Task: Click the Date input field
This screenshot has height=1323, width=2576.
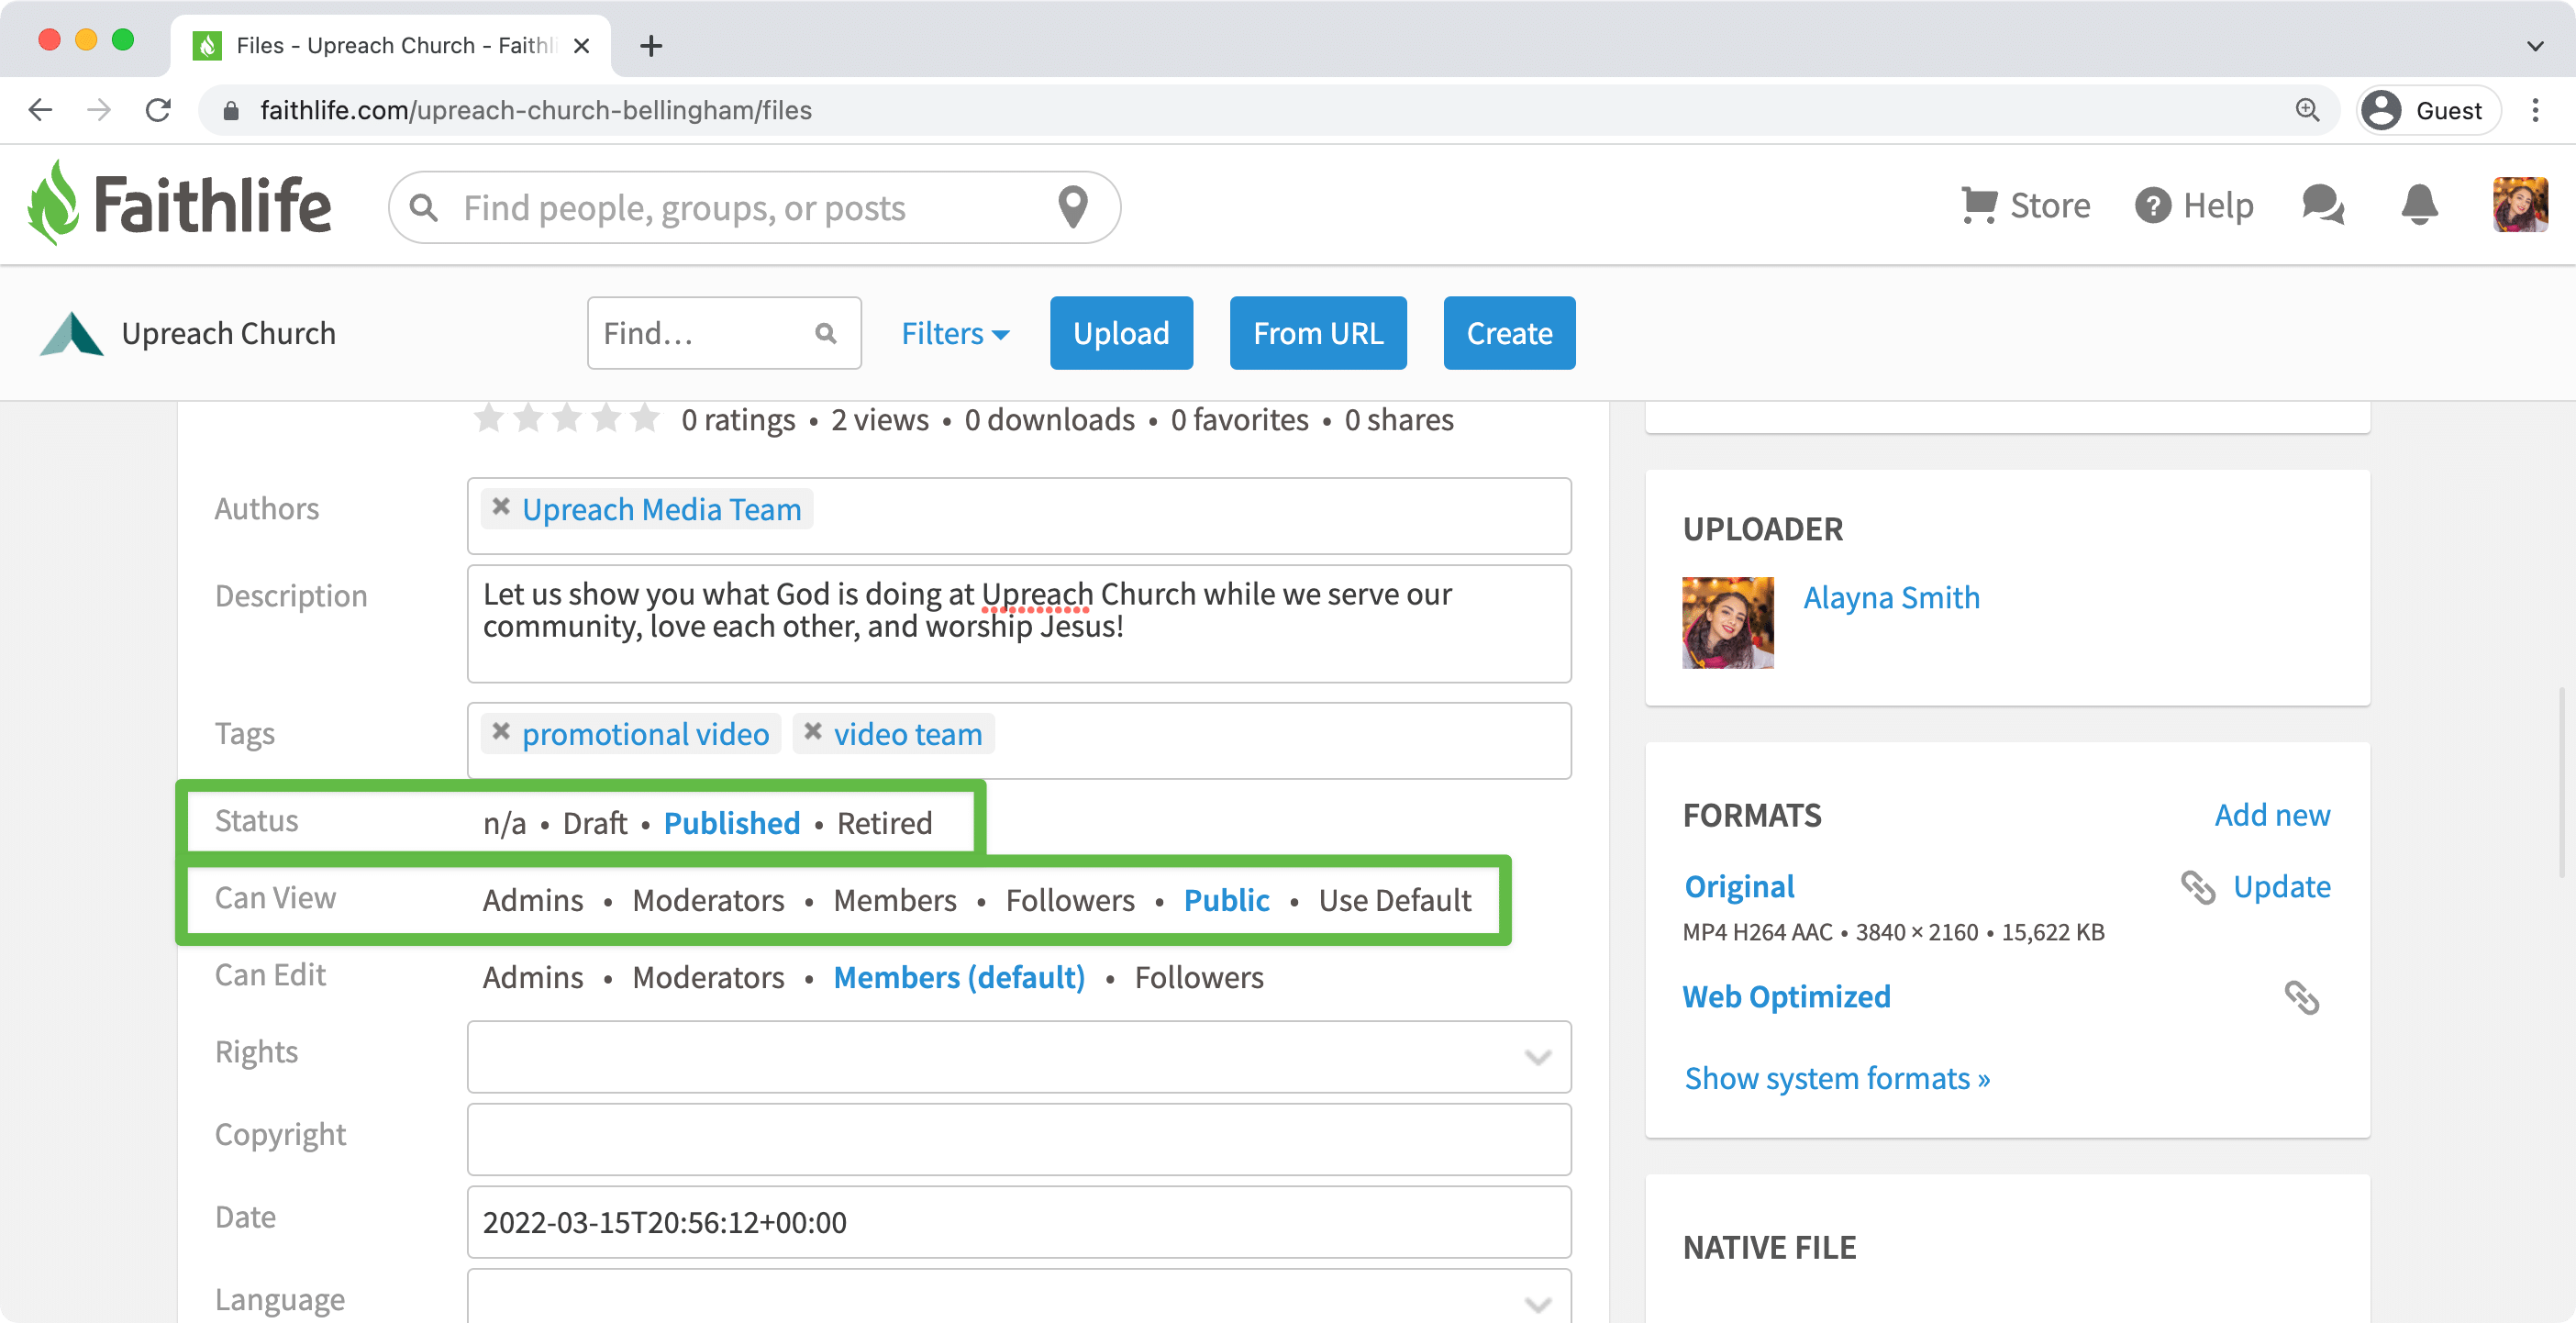Action: point(1019,1222)
